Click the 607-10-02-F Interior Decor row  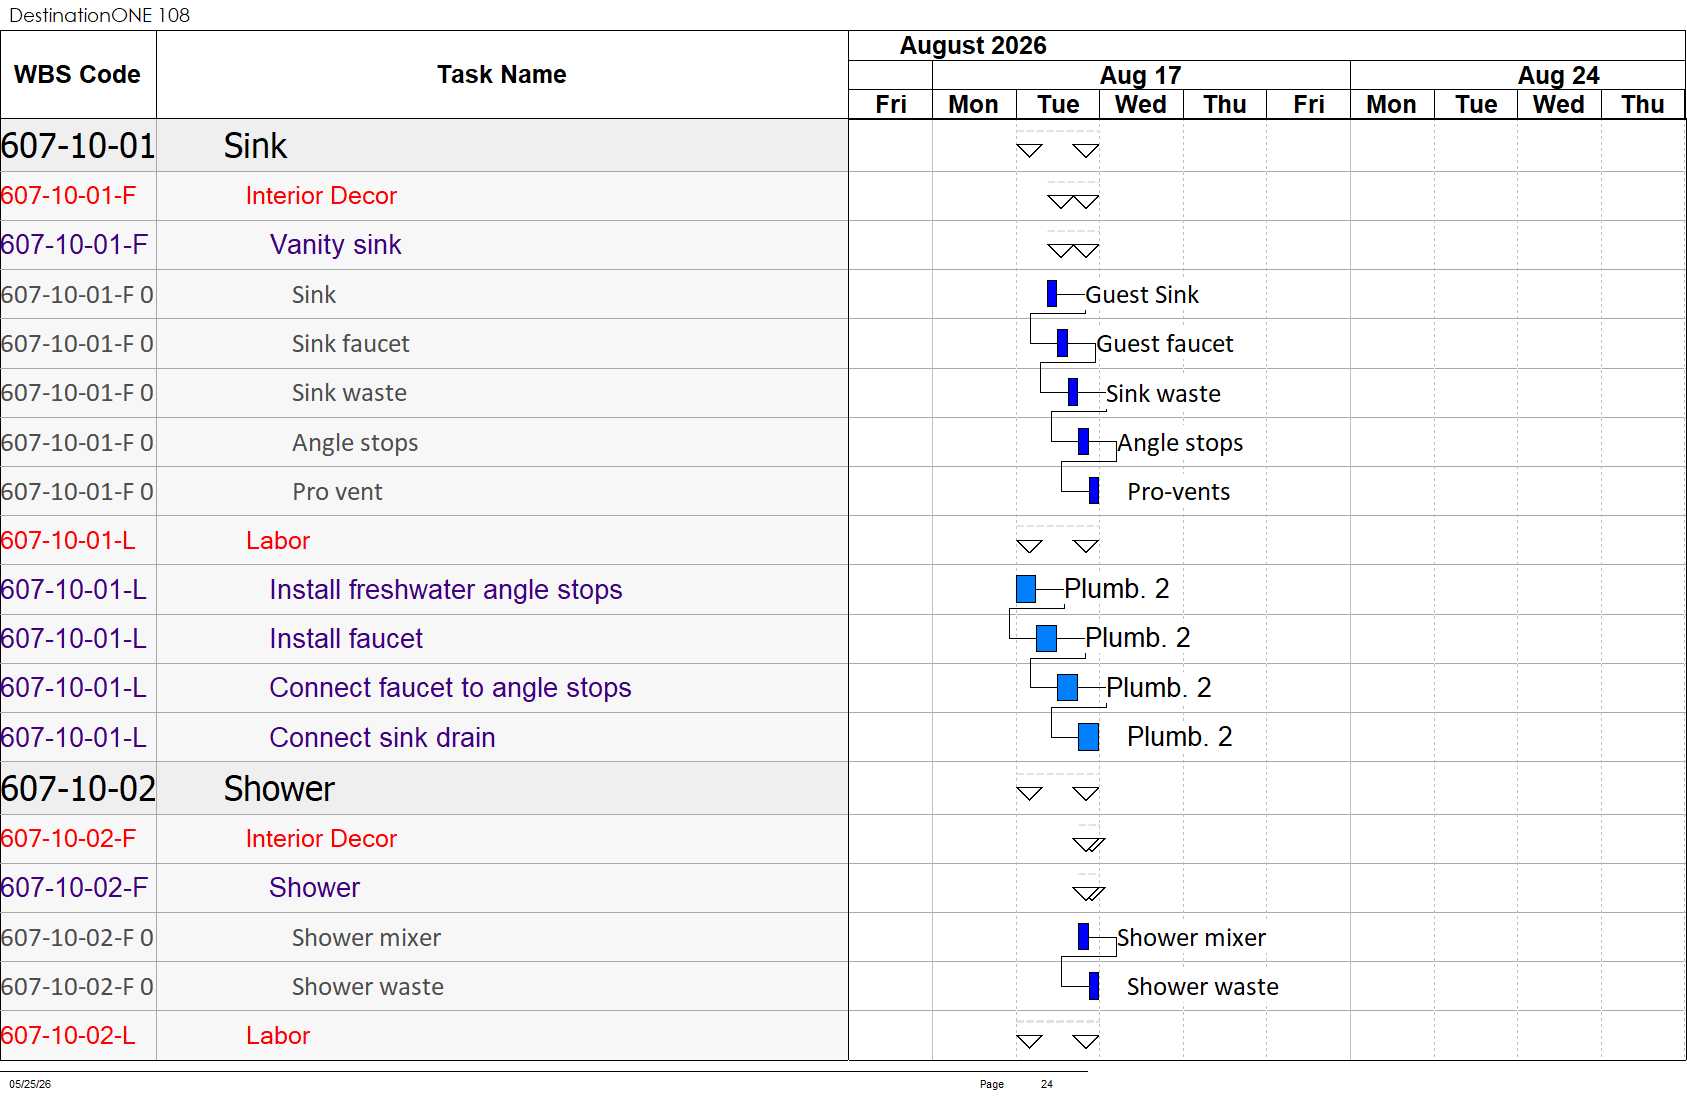pos(424,839)
